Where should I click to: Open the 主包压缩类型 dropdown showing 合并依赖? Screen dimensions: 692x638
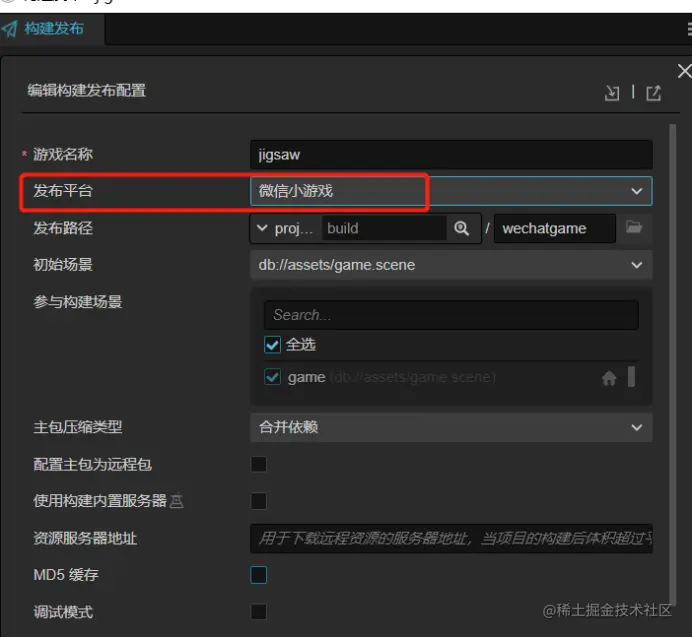point(451,427)
